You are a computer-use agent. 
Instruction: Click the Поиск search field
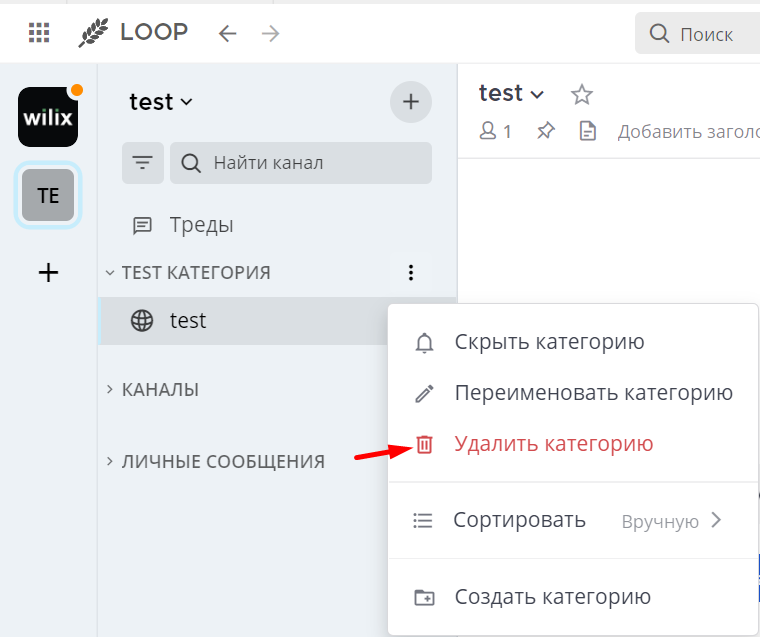tap(697, 33)
